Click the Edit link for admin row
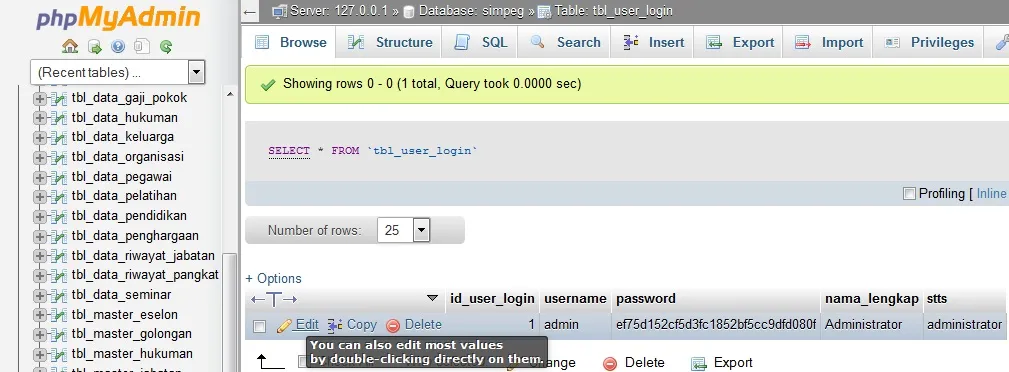1009x372 pixels. (x=307, y=325)
